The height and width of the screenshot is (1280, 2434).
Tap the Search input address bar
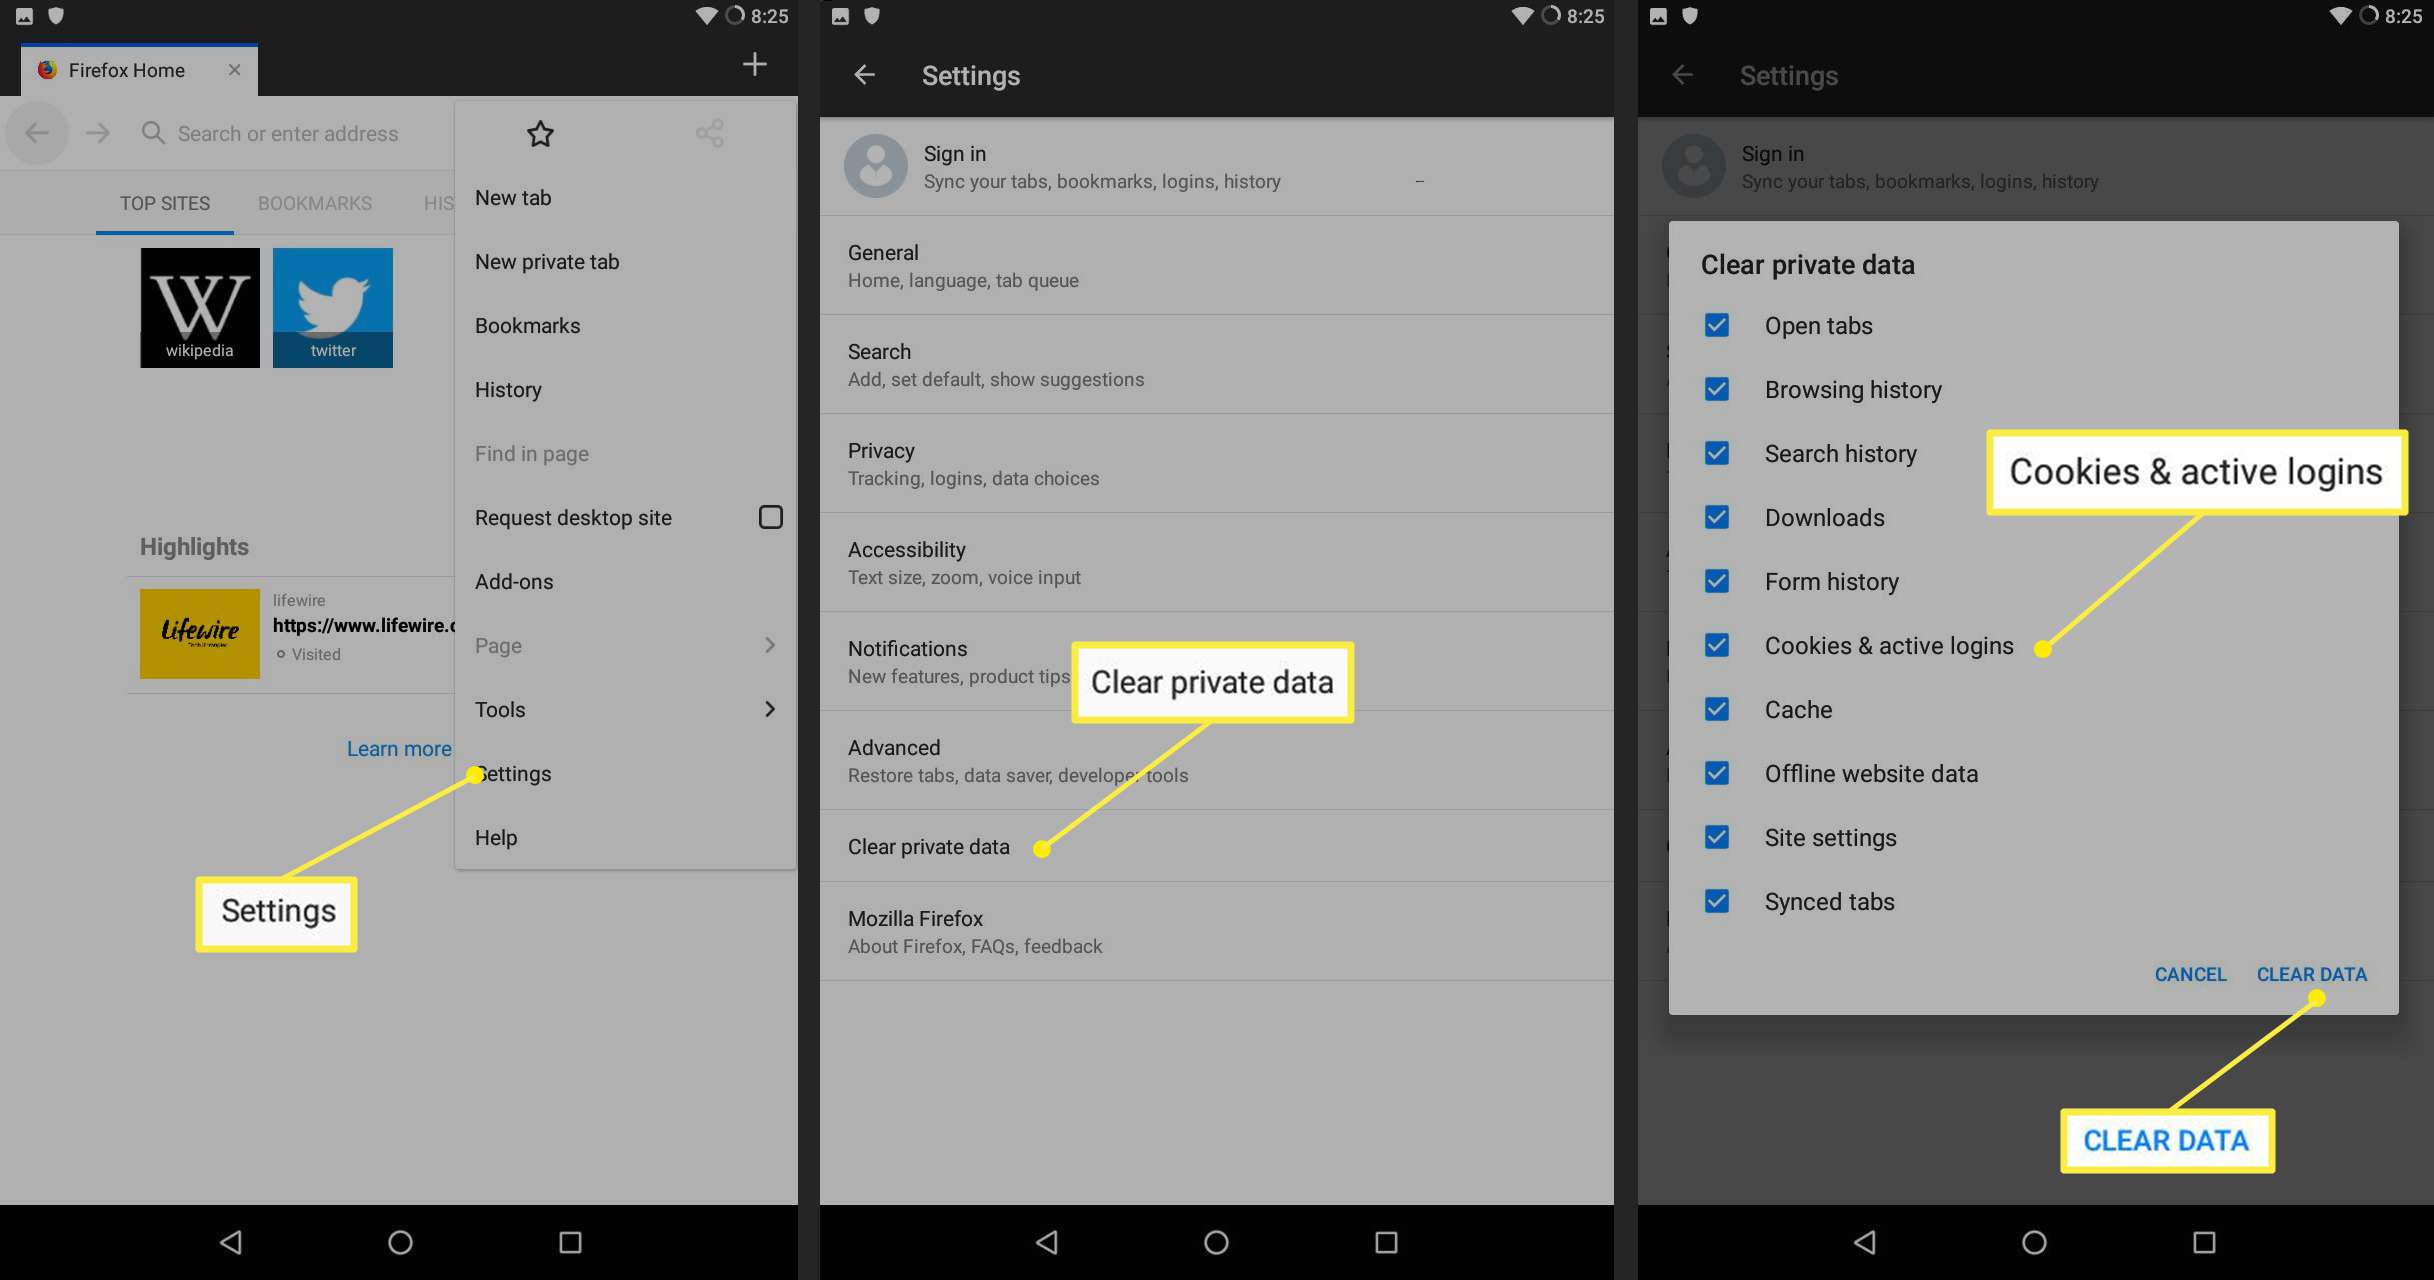pyautogui.click(x=290, y=132)
